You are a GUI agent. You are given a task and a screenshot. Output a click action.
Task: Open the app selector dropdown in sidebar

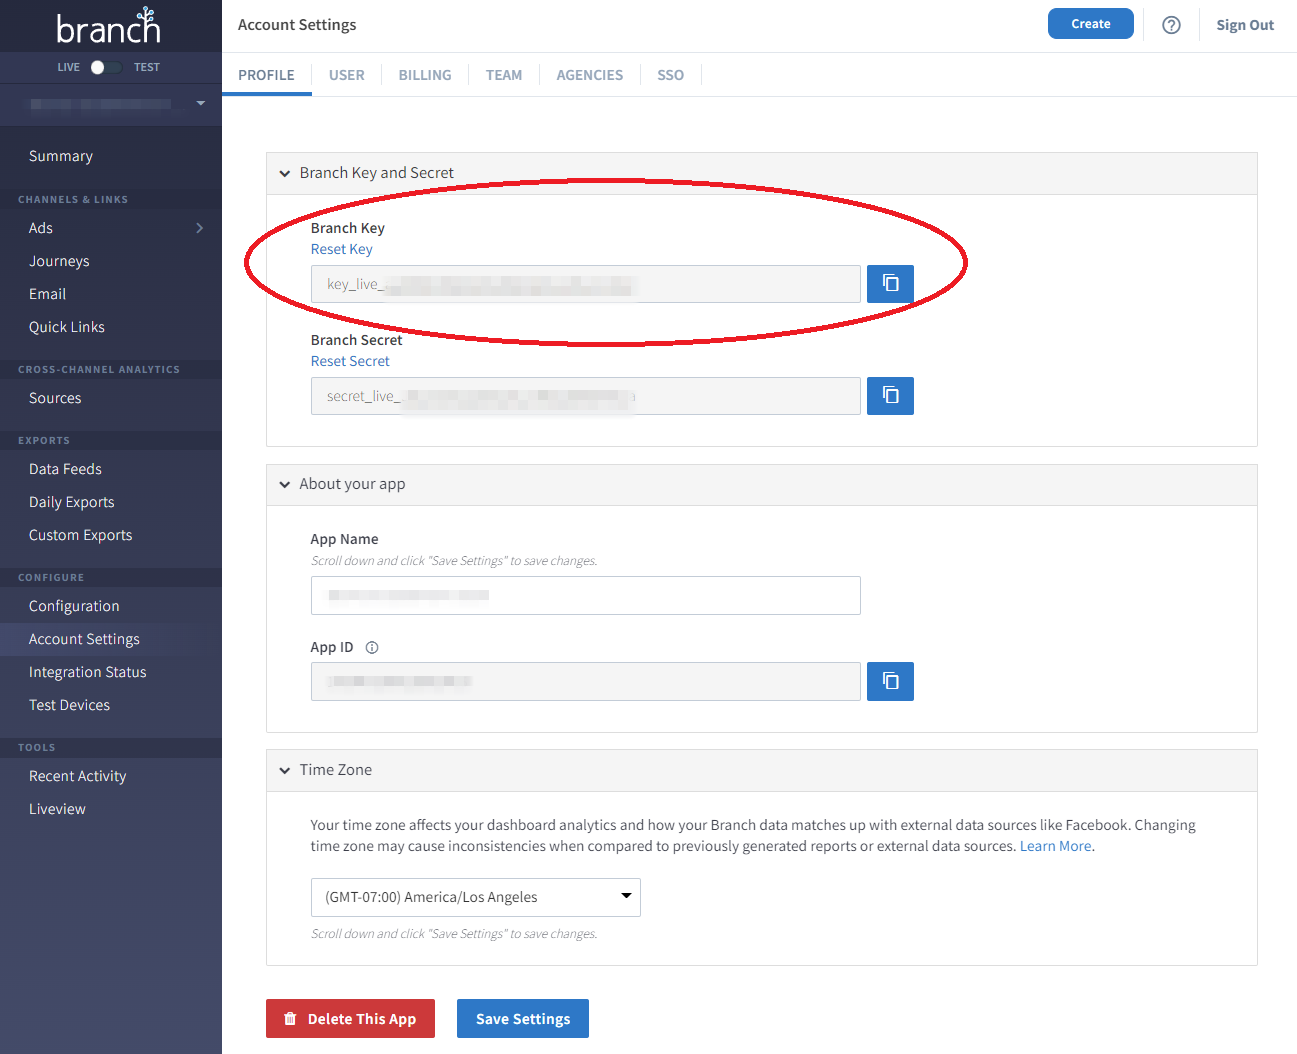[111, 103]
